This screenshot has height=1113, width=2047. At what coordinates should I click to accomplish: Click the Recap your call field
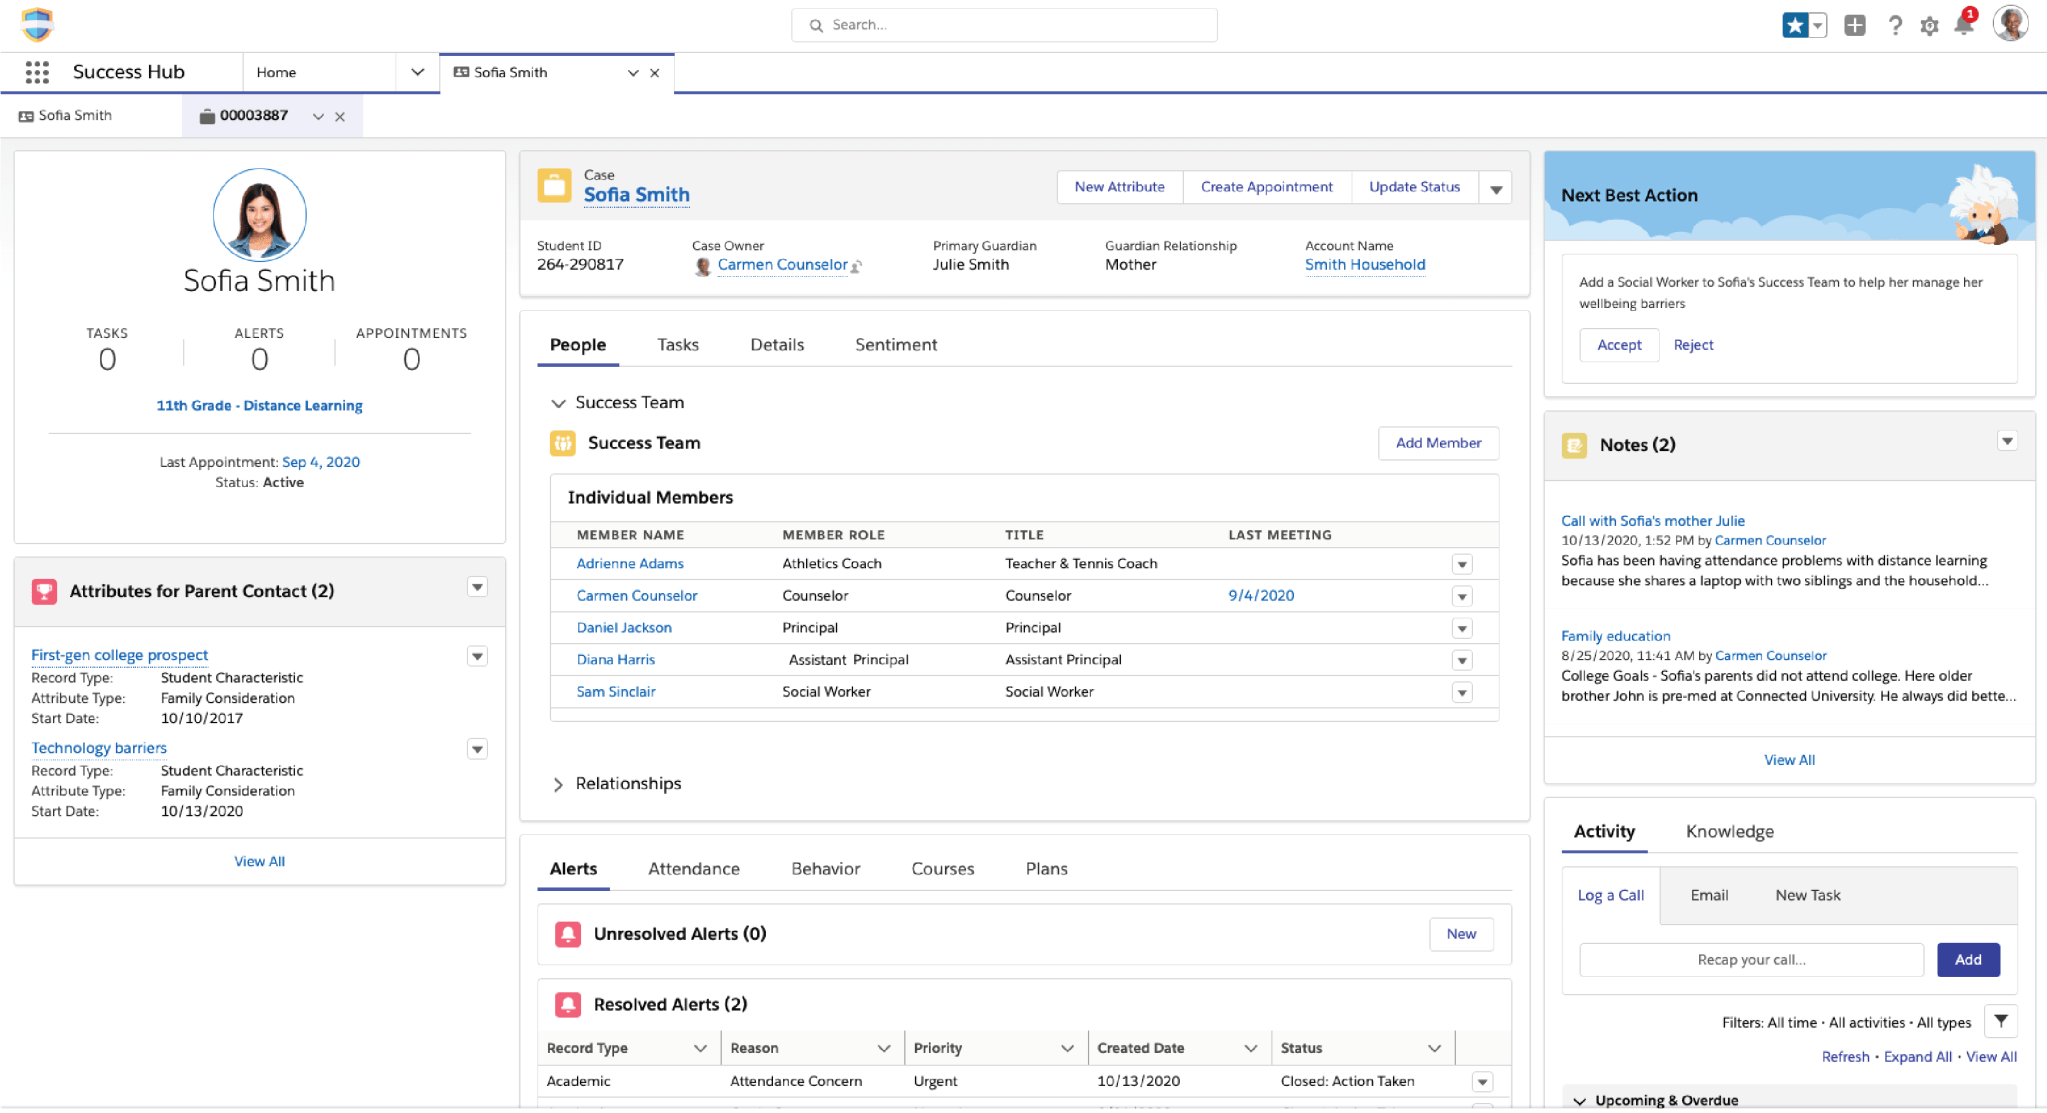tap(1751, 960)
